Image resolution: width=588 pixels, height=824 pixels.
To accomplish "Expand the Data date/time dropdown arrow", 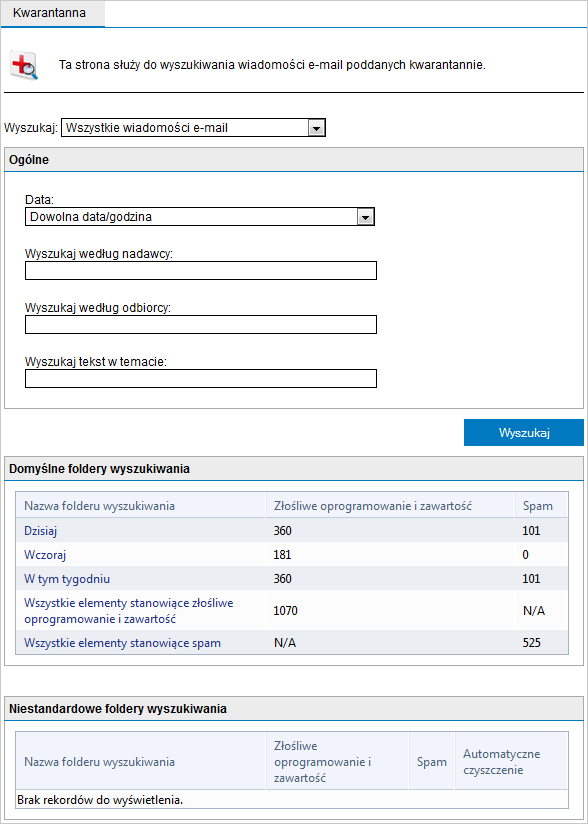I will click(365, 217).
